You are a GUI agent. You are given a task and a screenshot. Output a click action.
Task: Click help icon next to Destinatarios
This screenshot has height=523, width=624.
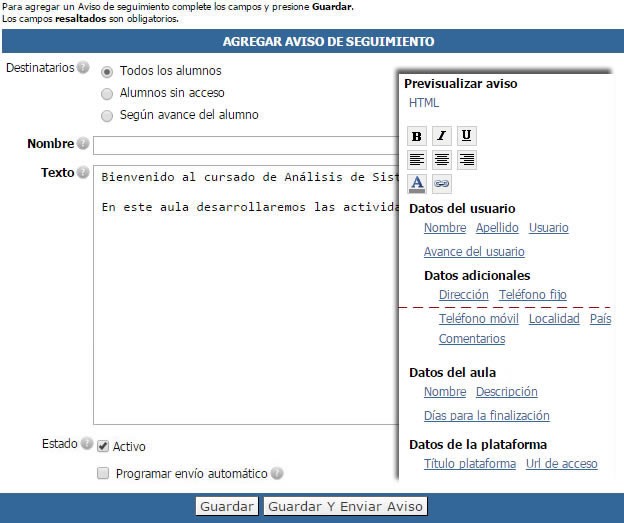point(83,68)
